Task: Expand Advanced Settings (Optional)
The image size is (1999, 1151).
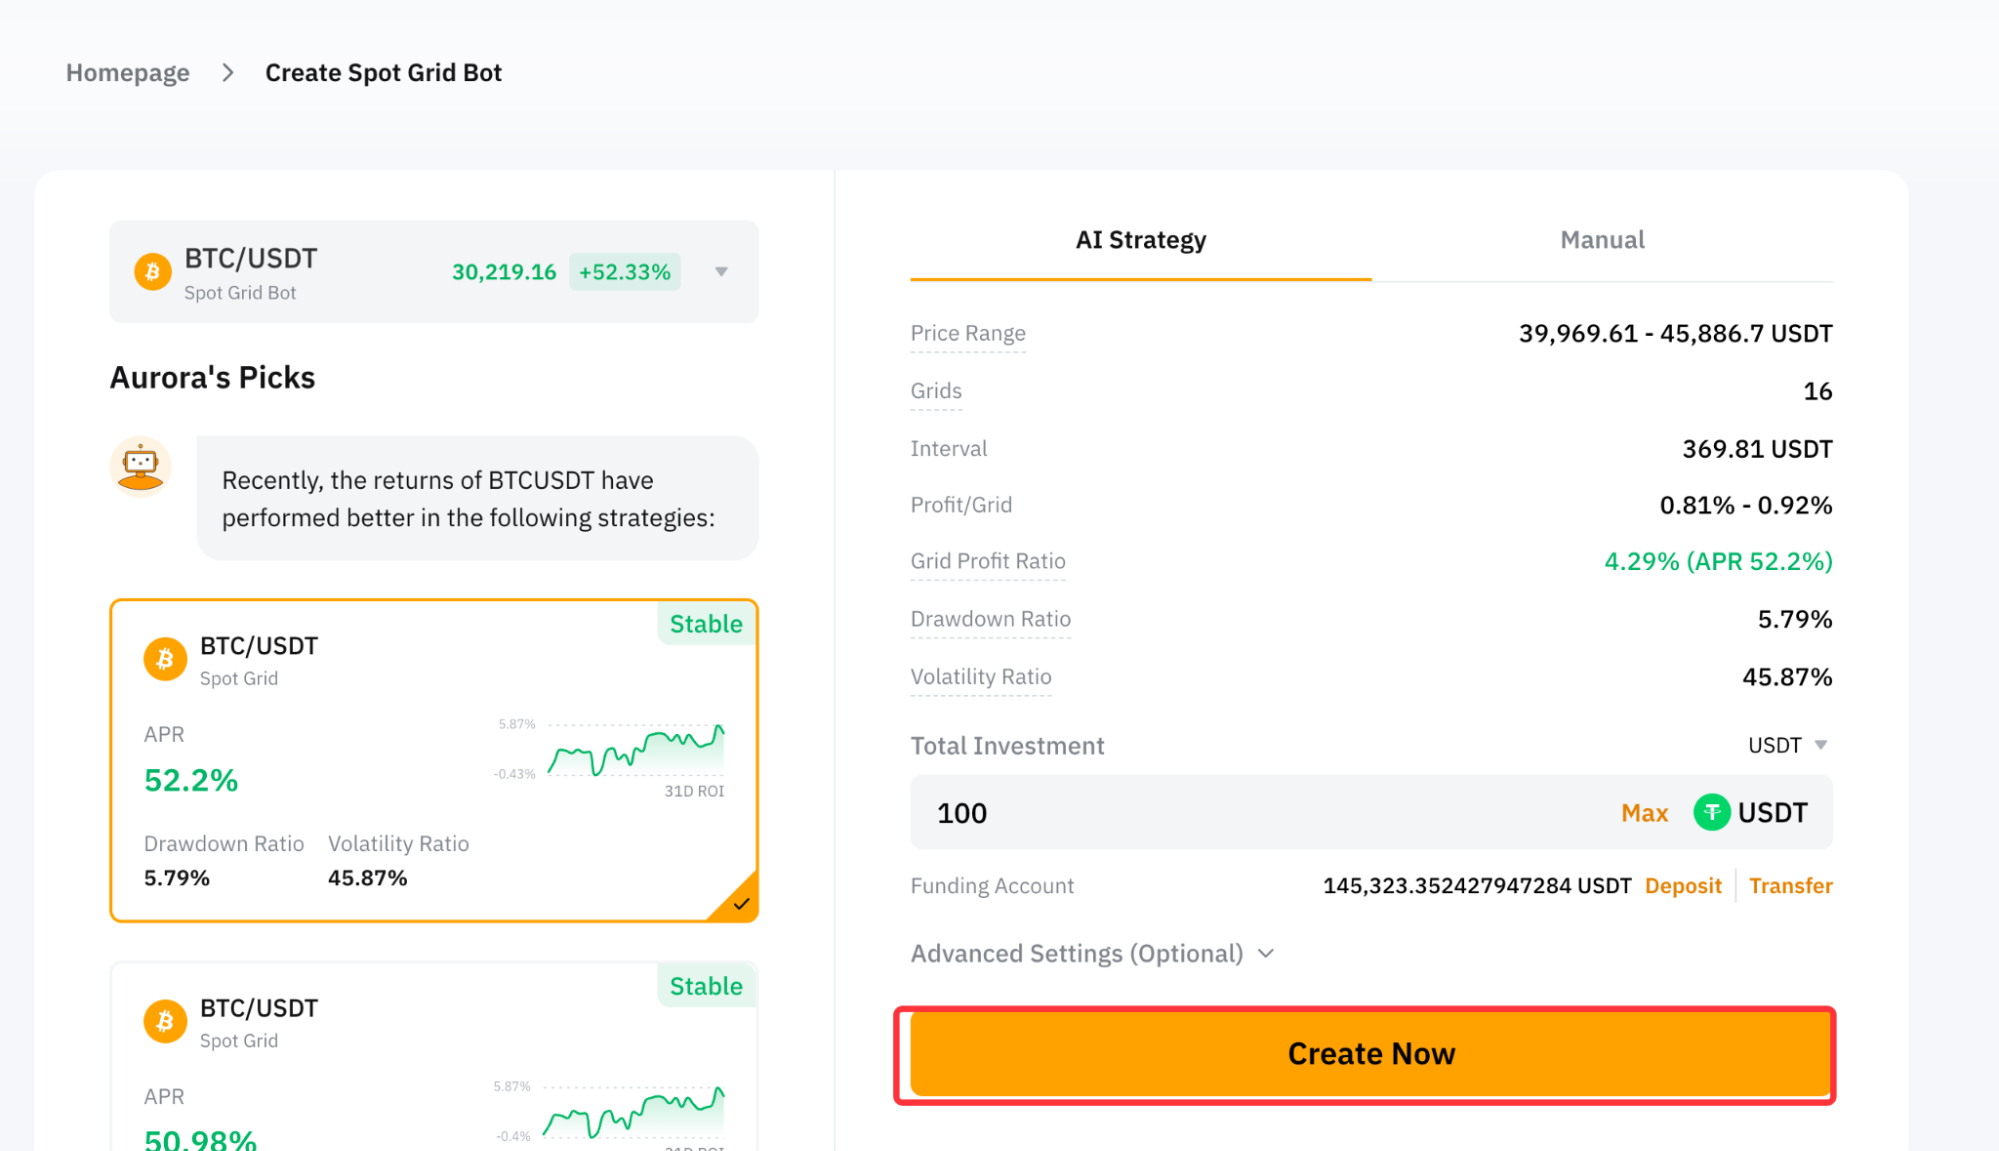Action: click(1092, 953)
